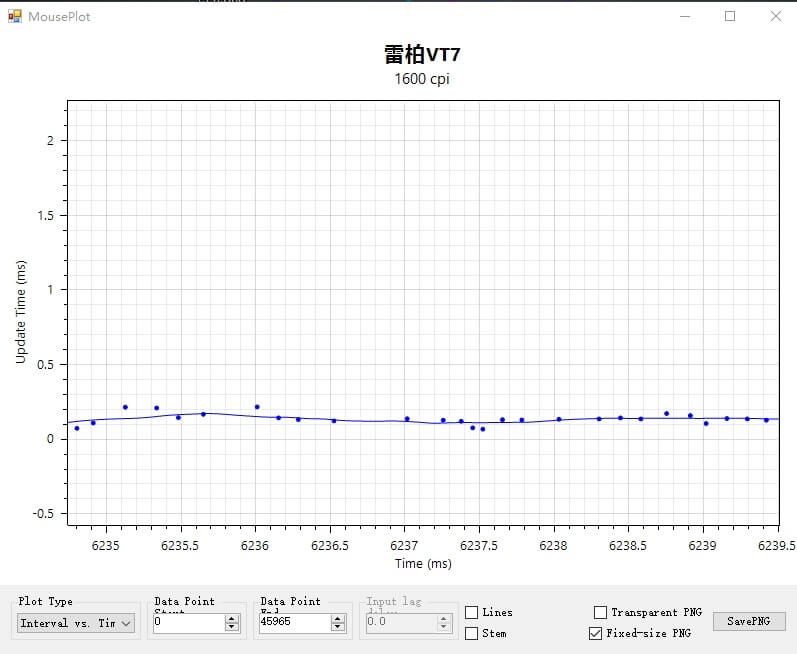
Task: Check the Transparent PNG option
Action: (x=600, y=612)
